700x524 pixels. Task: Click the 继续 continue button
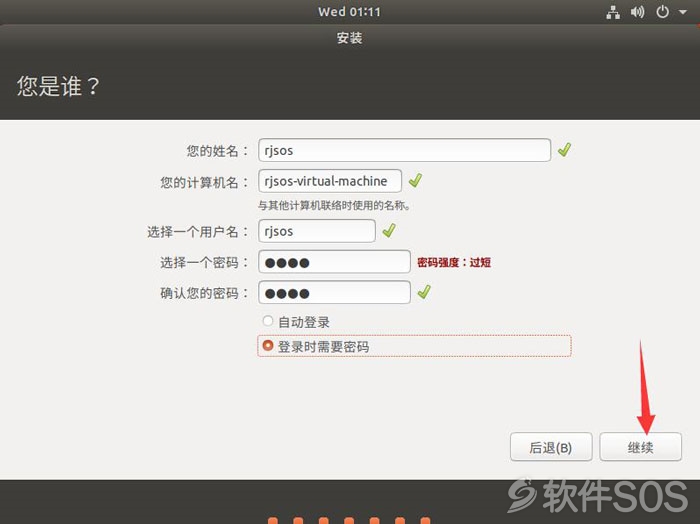(641, 447)
